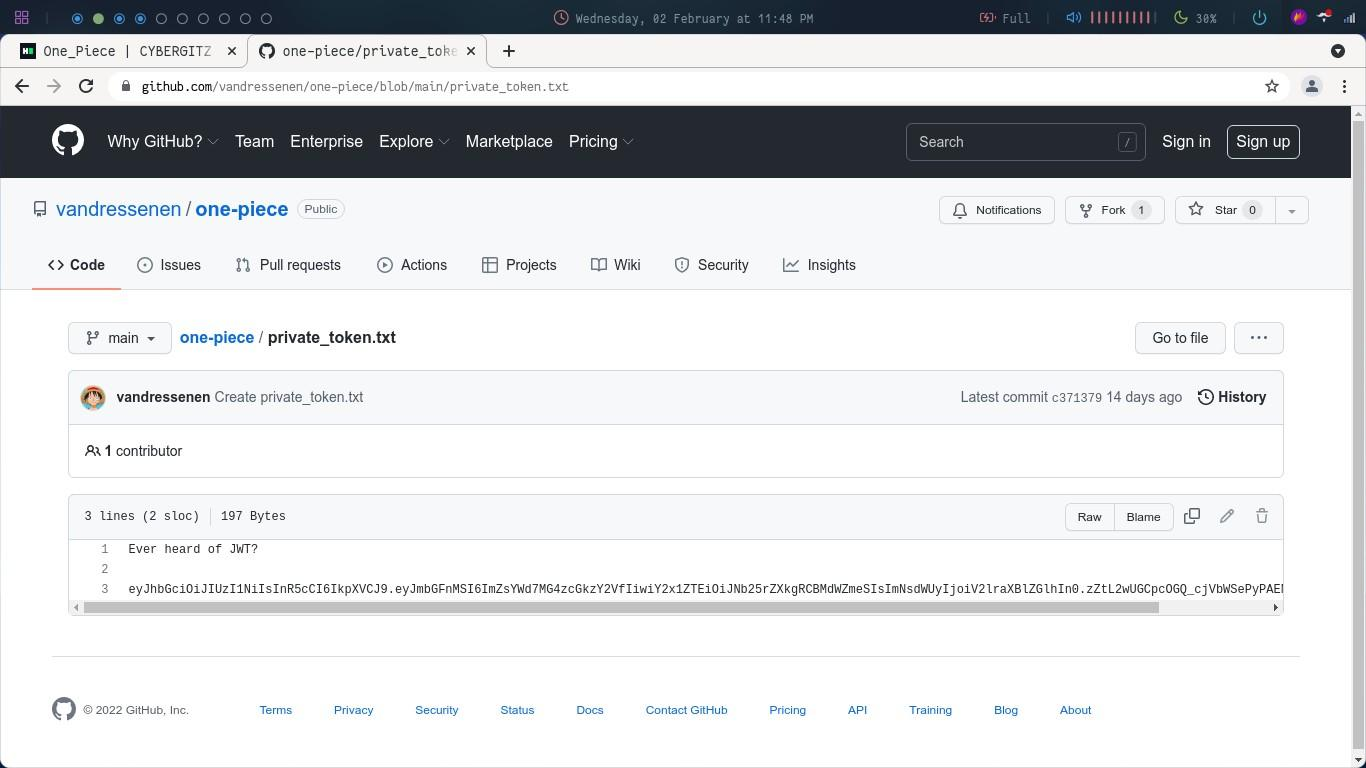
Task: Click line number 1 in the code view
Action: coord(104,549)
